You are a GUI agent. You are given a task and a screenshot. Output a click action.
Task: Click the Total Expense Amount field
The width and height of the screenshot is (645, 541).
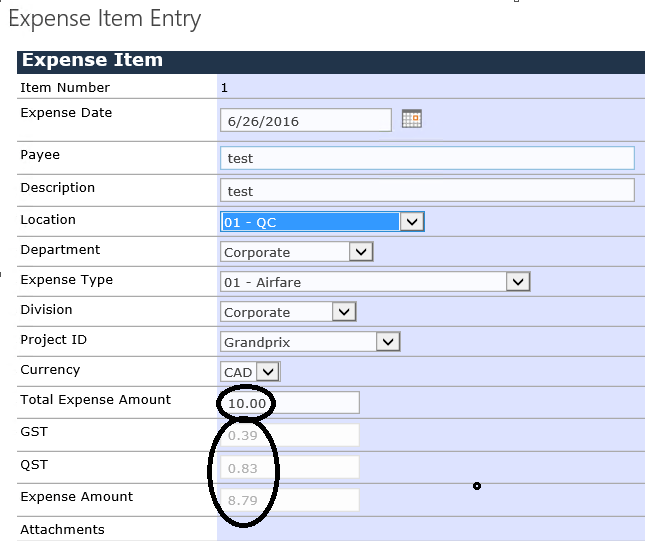click(x=290, y=403)
